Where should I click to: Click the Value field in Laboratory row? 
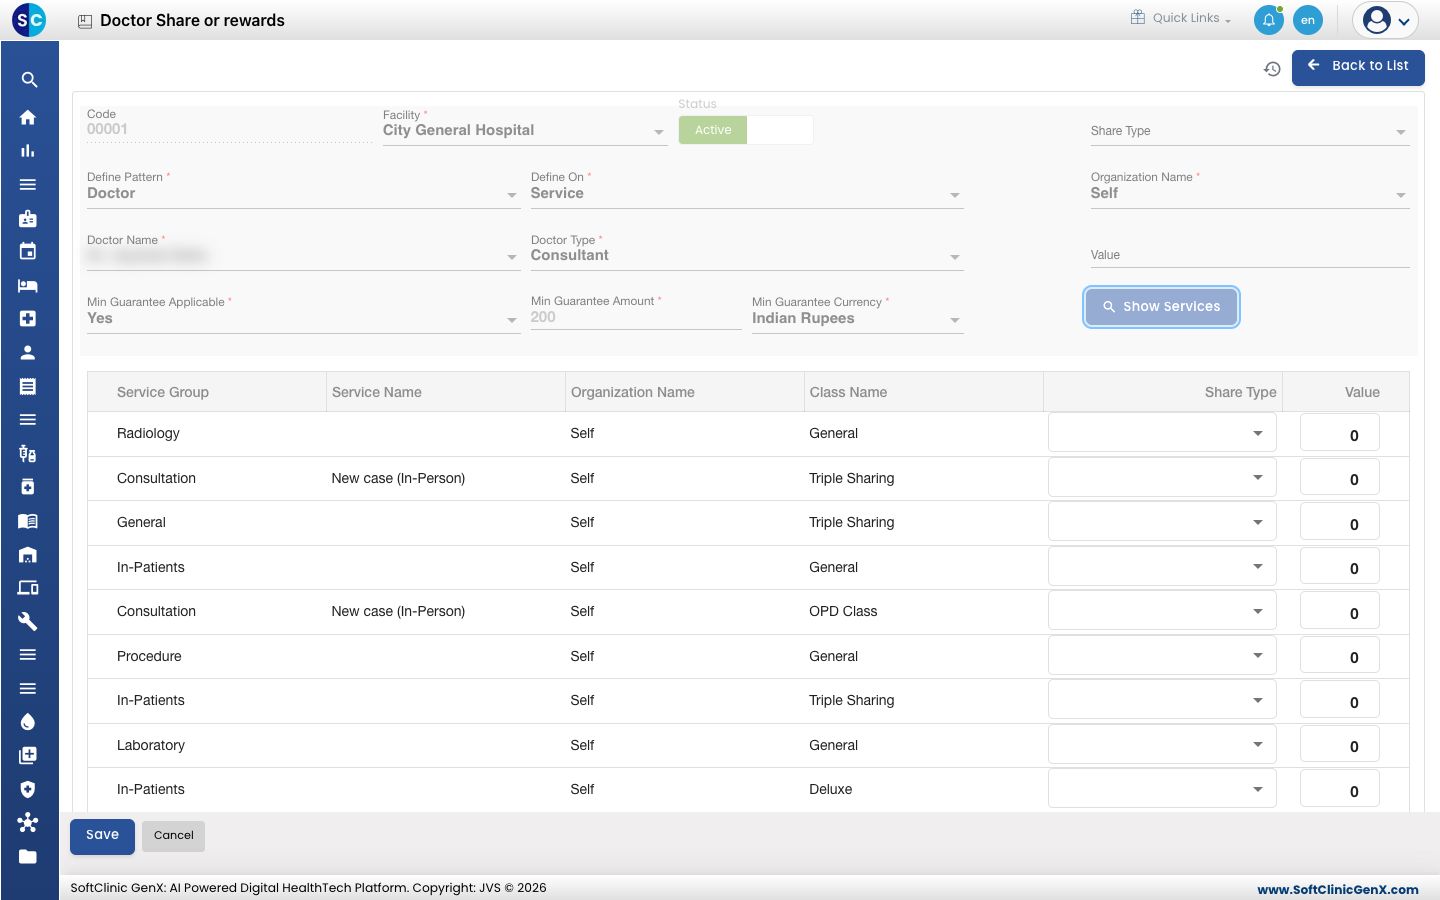tap(1340, 745)
